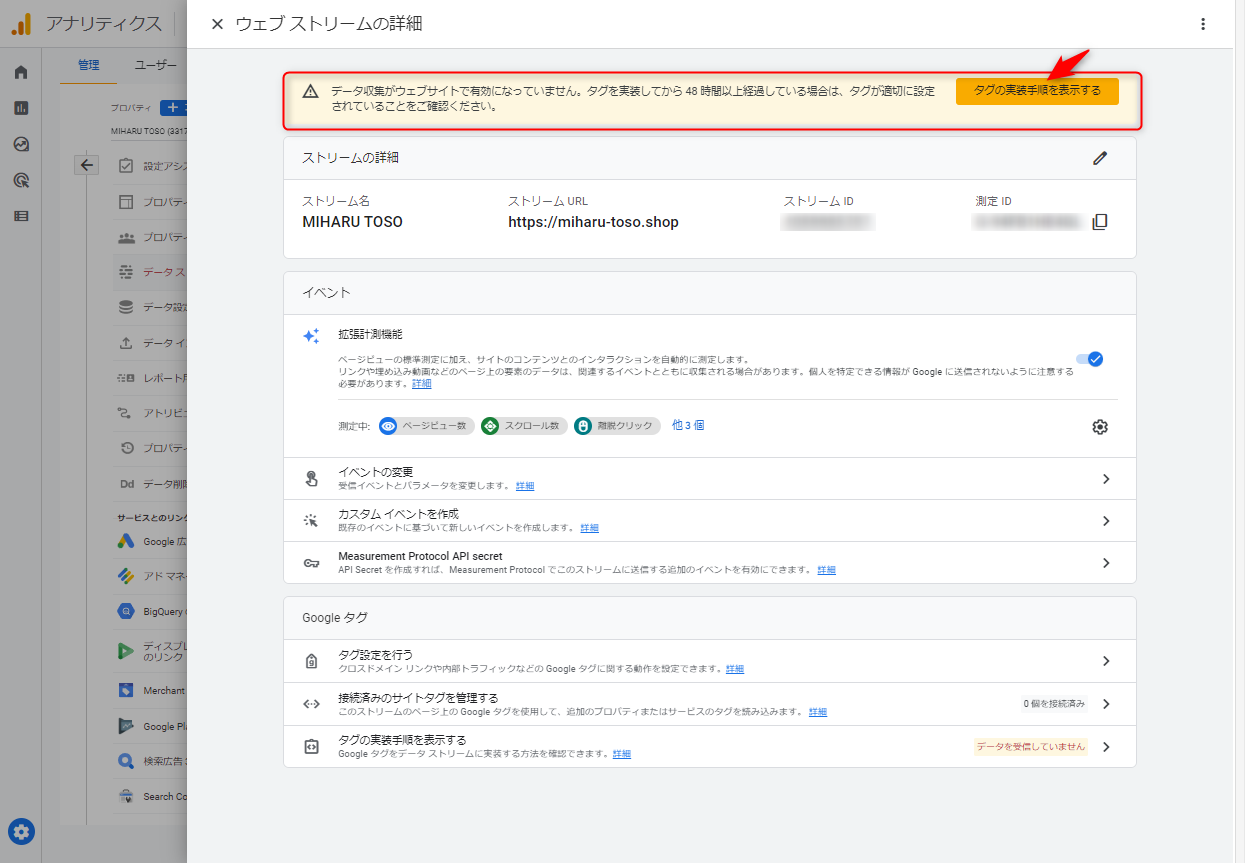Click the スクロール数 chip
This screenshot has height=863, width=1245.
tap(524, 426)
